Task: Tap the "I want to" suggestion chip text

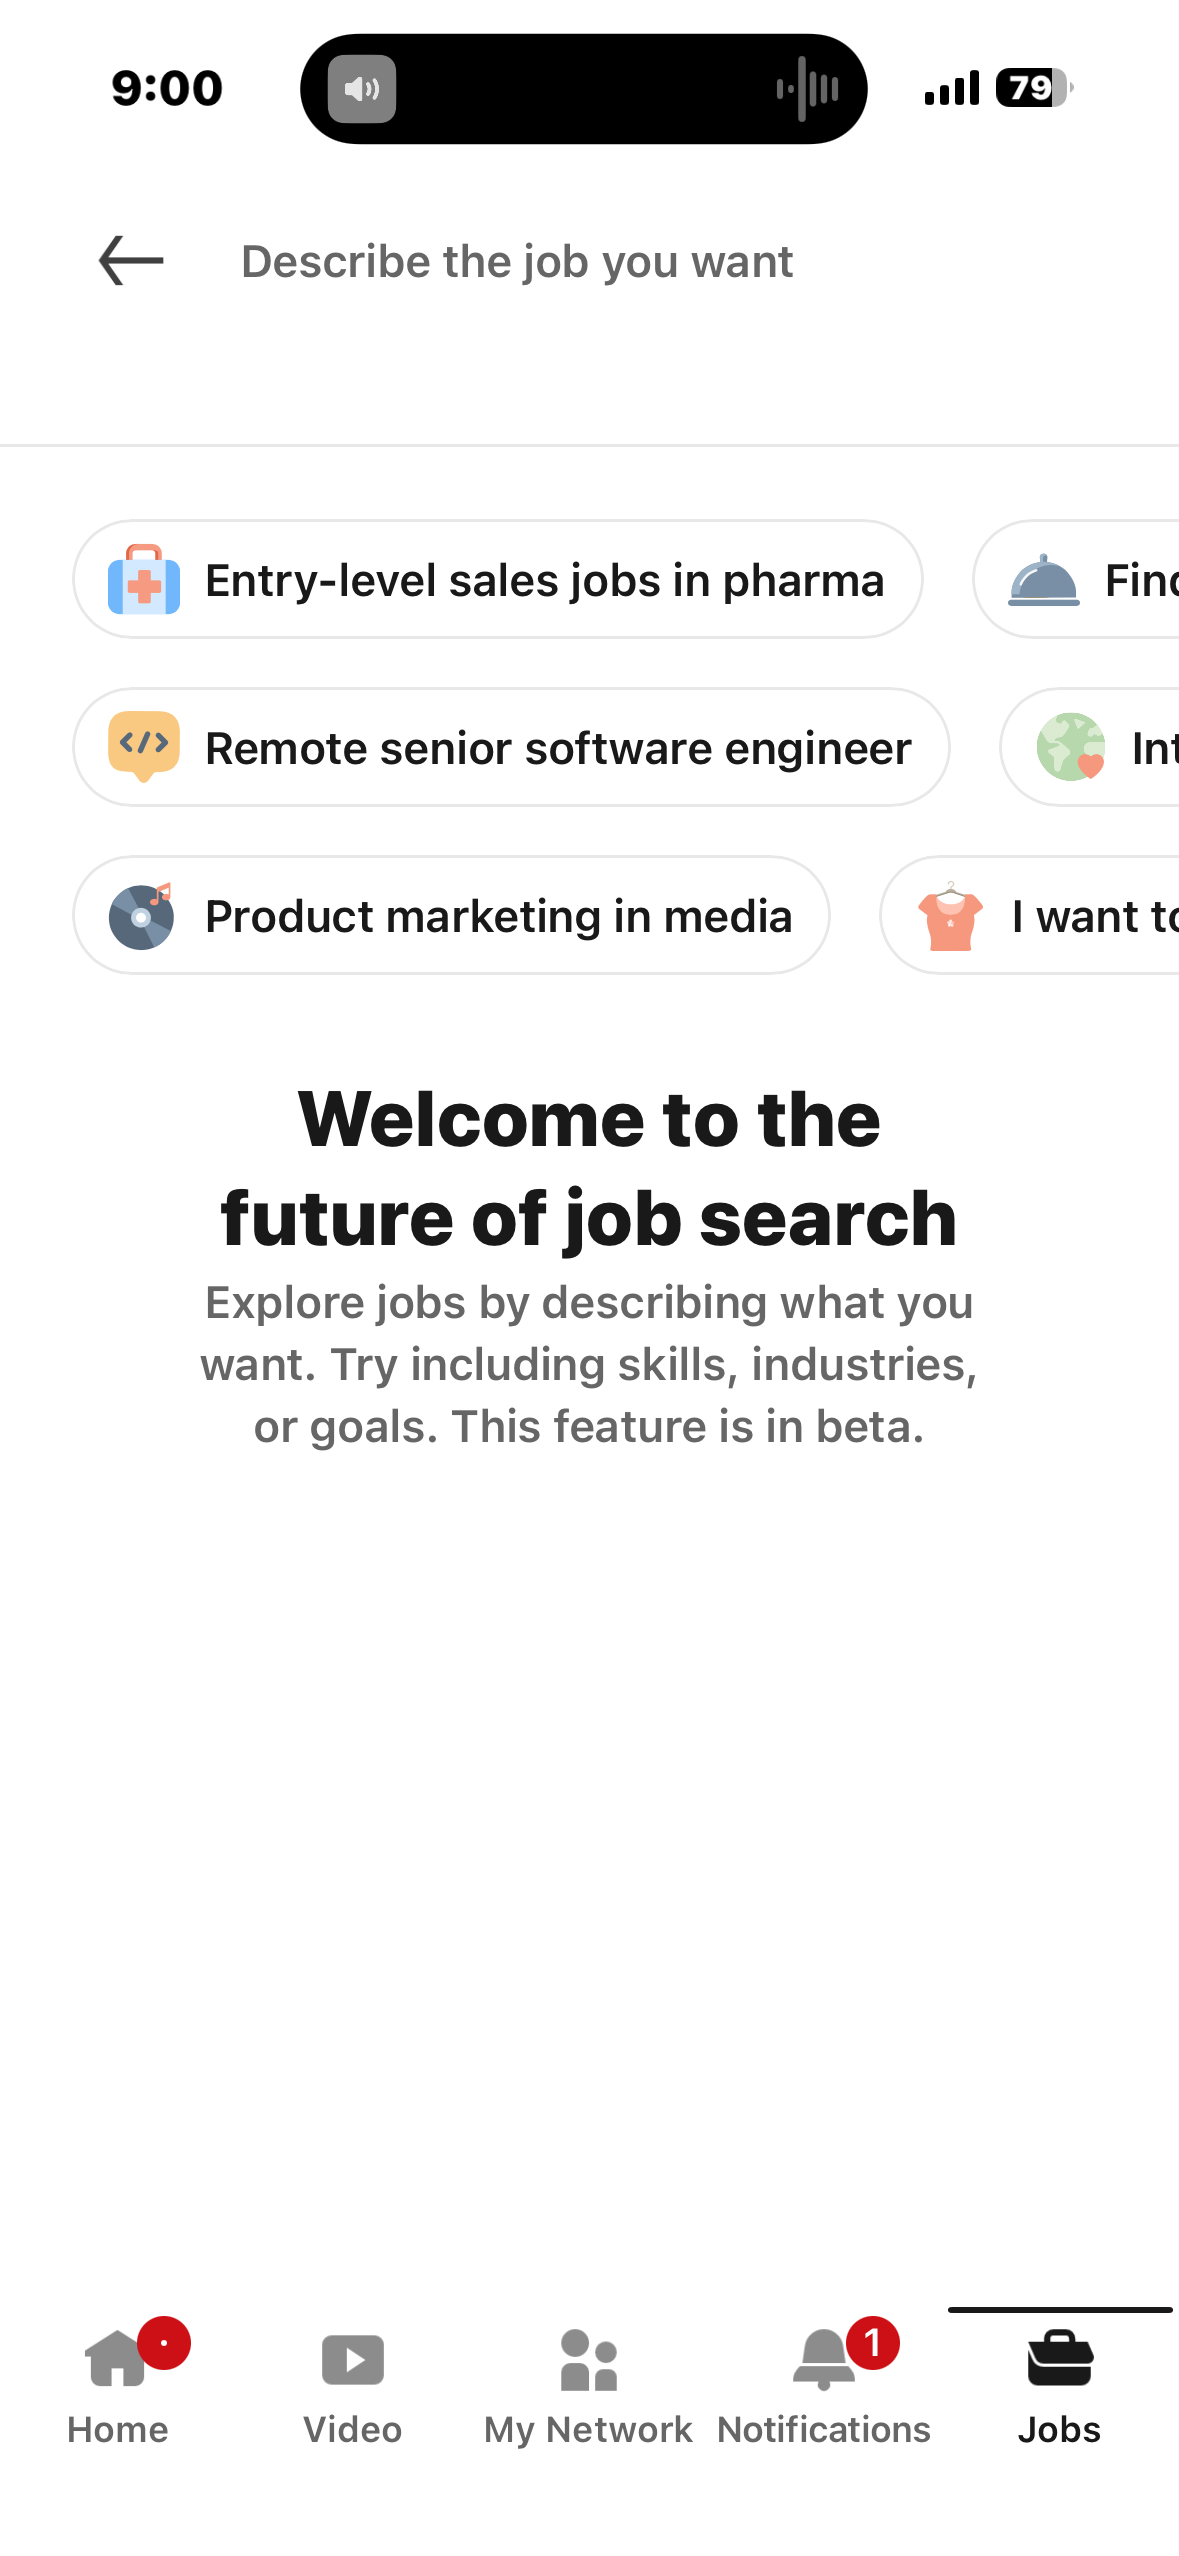Action: pyautogui.click(x=1094, y=916)
